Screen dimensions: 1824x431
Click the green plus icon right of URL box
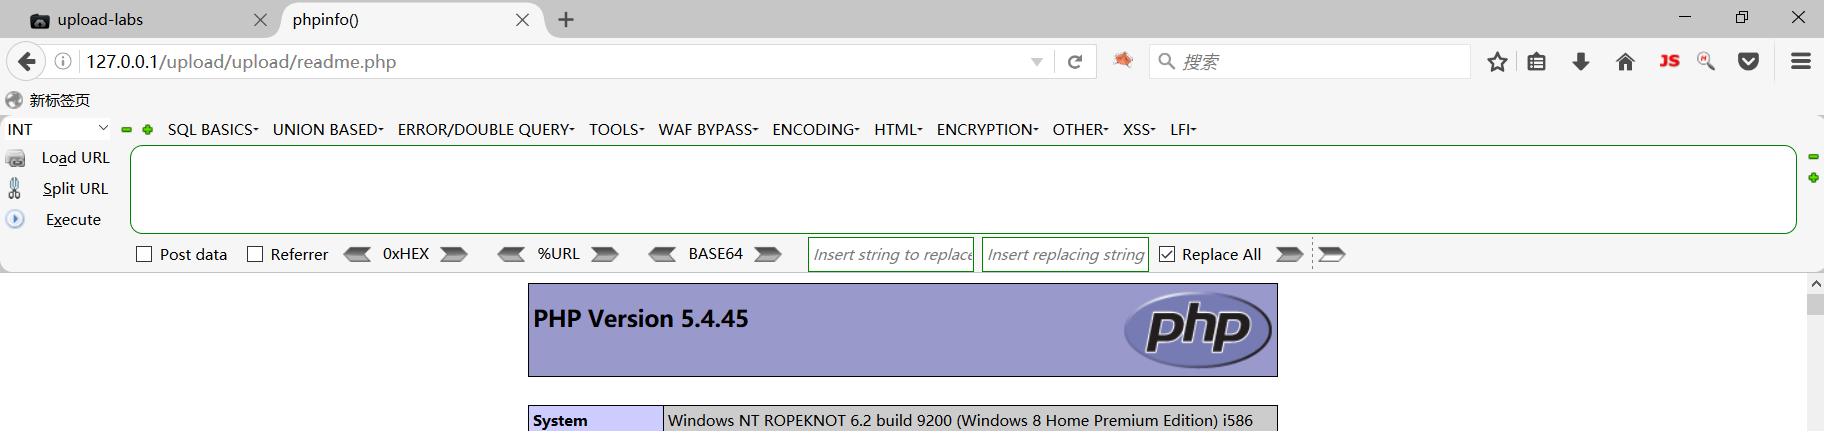(x=1813, y=178)
